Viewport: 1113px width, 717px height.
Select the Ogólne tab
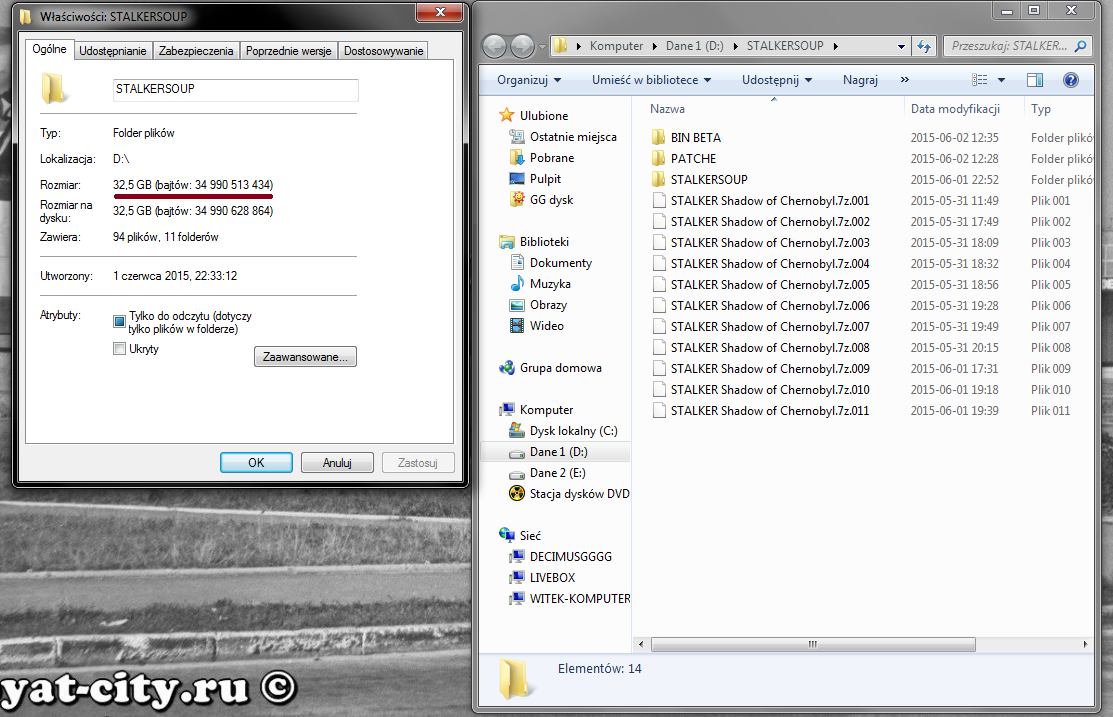coord(50,49)
